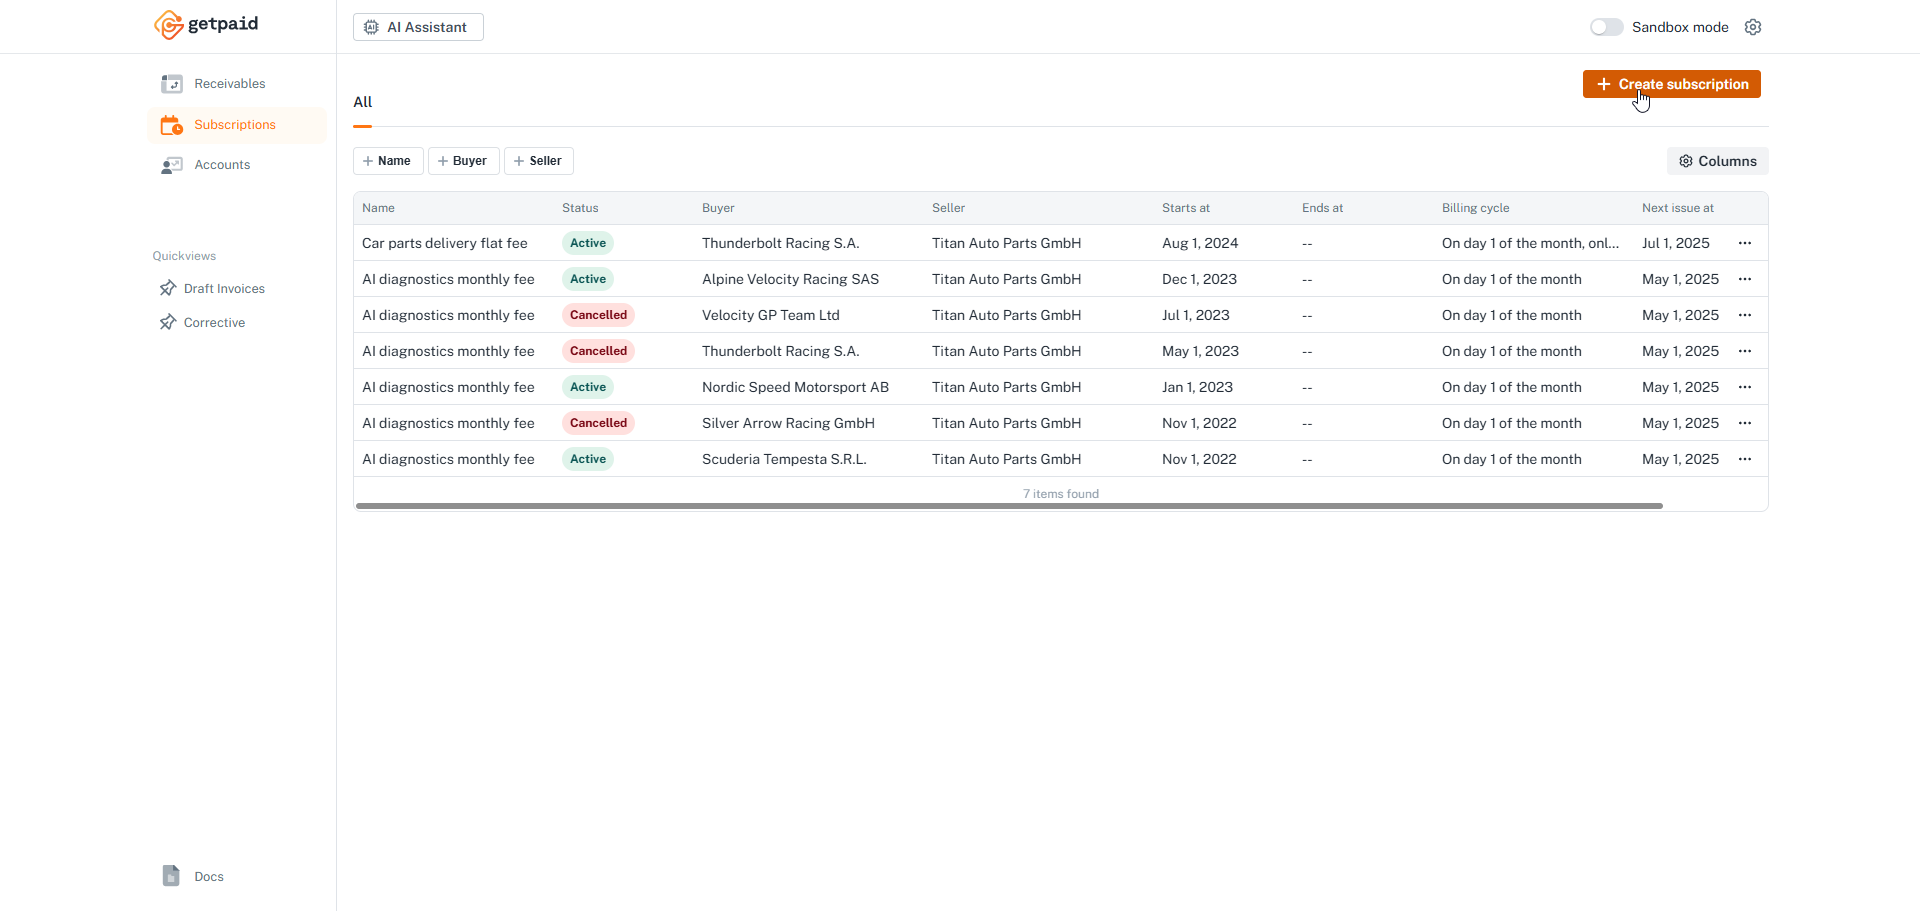Open row menu for Scuderia Tempesta S.R.L.

tap(1745, 459)
